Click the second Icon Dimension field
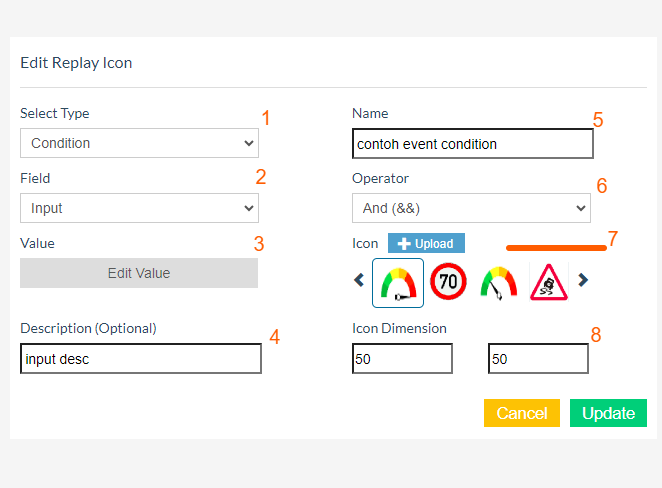This screenshot has height=488, width=662. [x=538, y=359]
